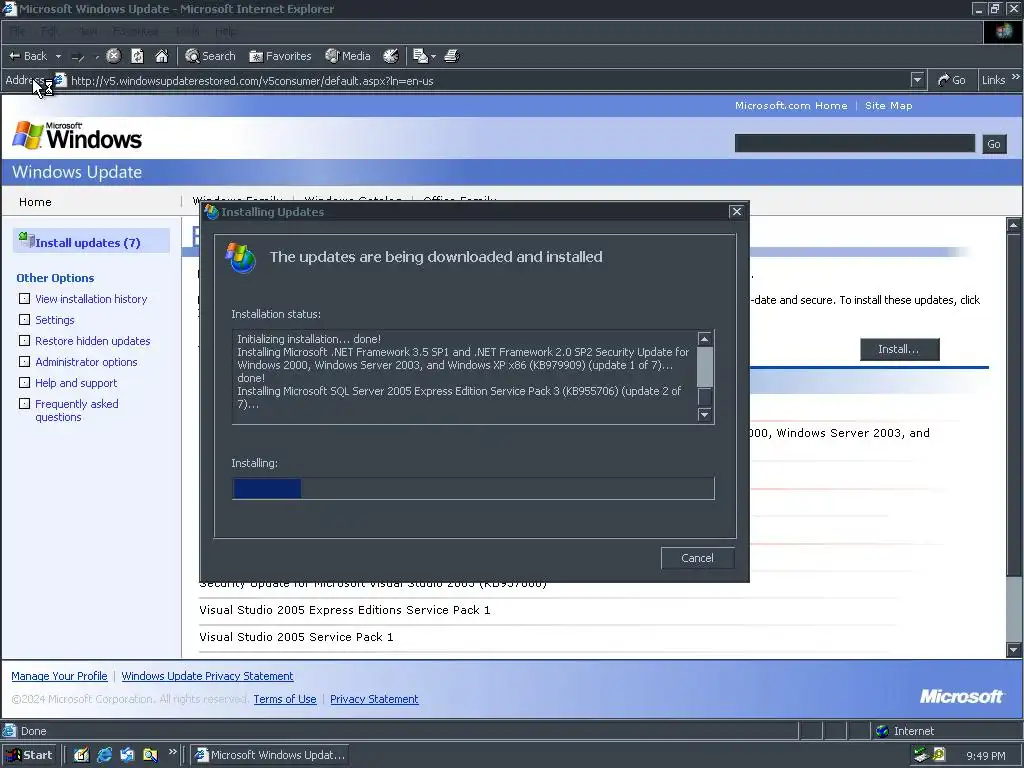Click the page scrollbar down arrow
Image resolution: width=1024 pixels, height=768 pixels.
point(1014,650)
